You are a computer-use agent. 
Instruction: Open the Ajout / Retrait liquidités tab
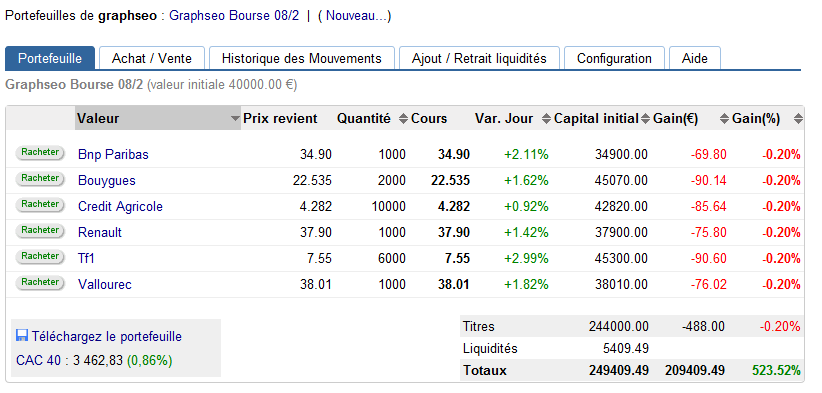click(479, 58)
